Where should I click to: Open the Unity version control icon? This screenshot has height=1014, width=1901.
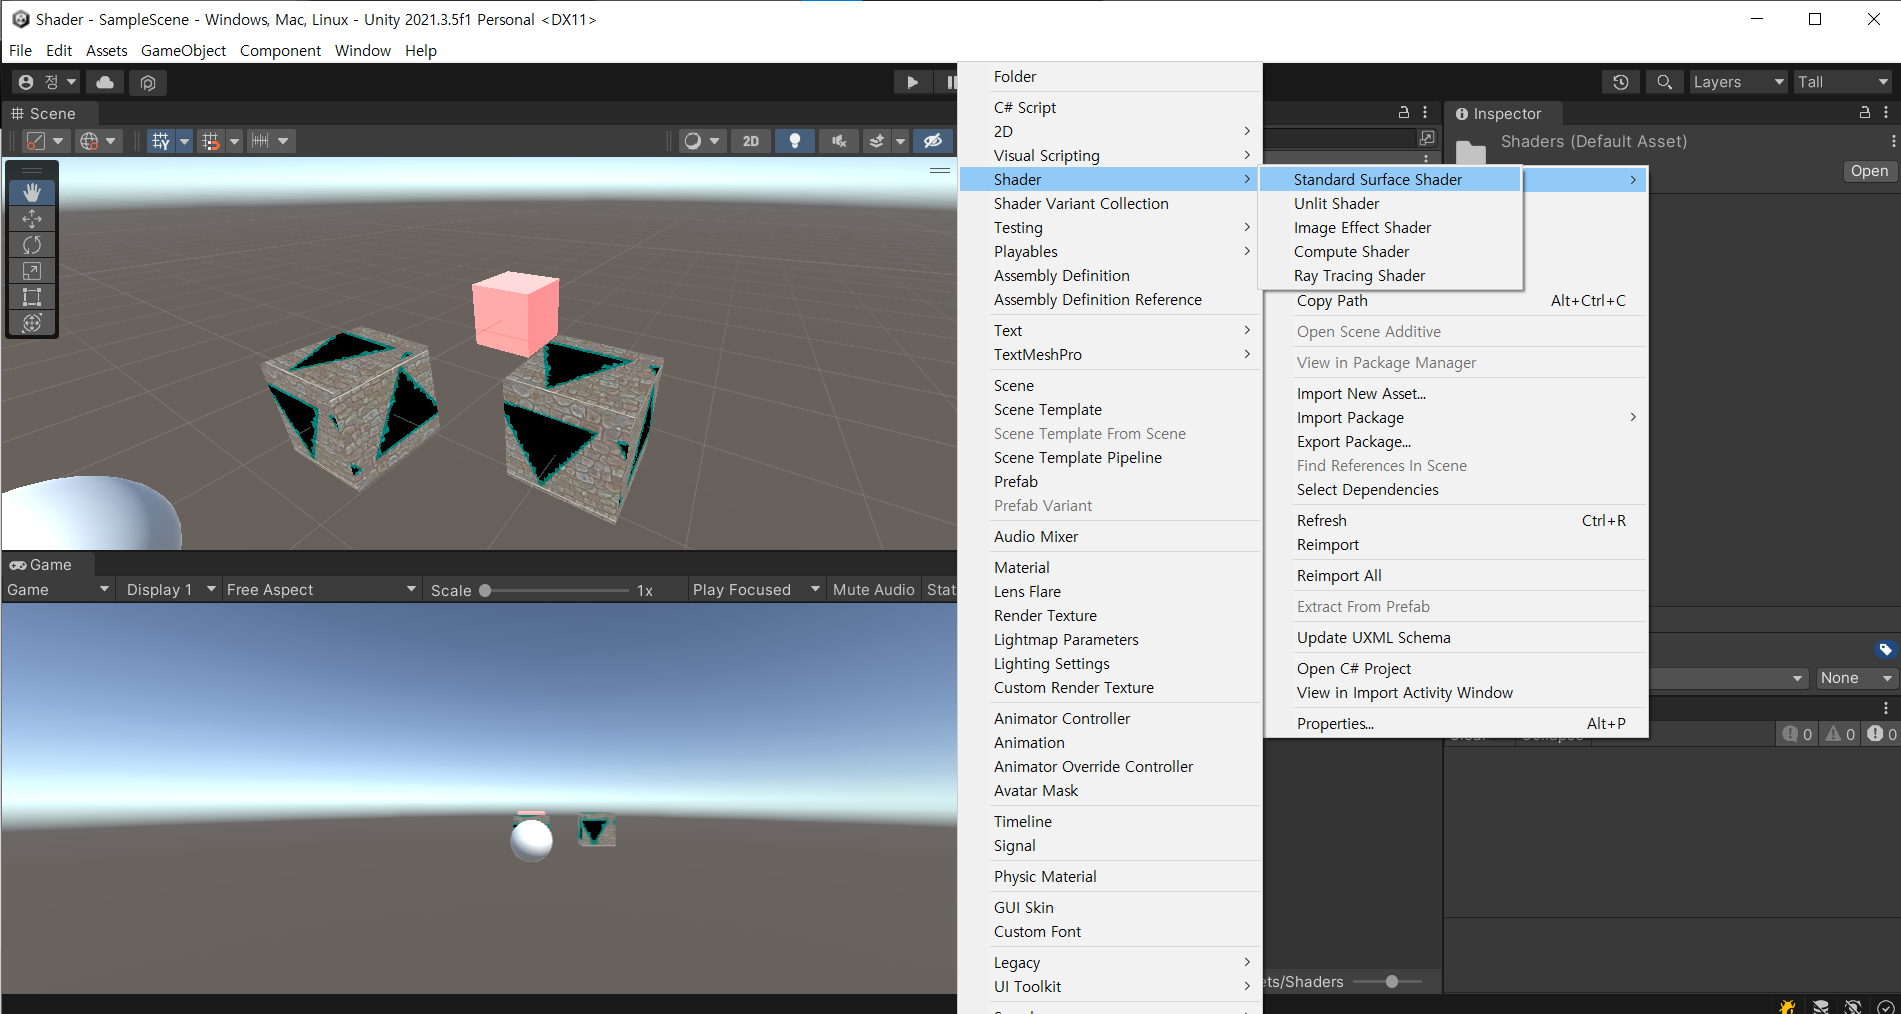[148, 82]
